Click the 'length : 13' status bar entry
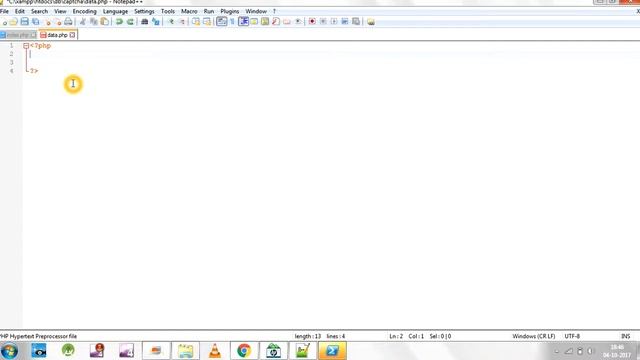This screenshot has width=640, height=360. point(308,336)
